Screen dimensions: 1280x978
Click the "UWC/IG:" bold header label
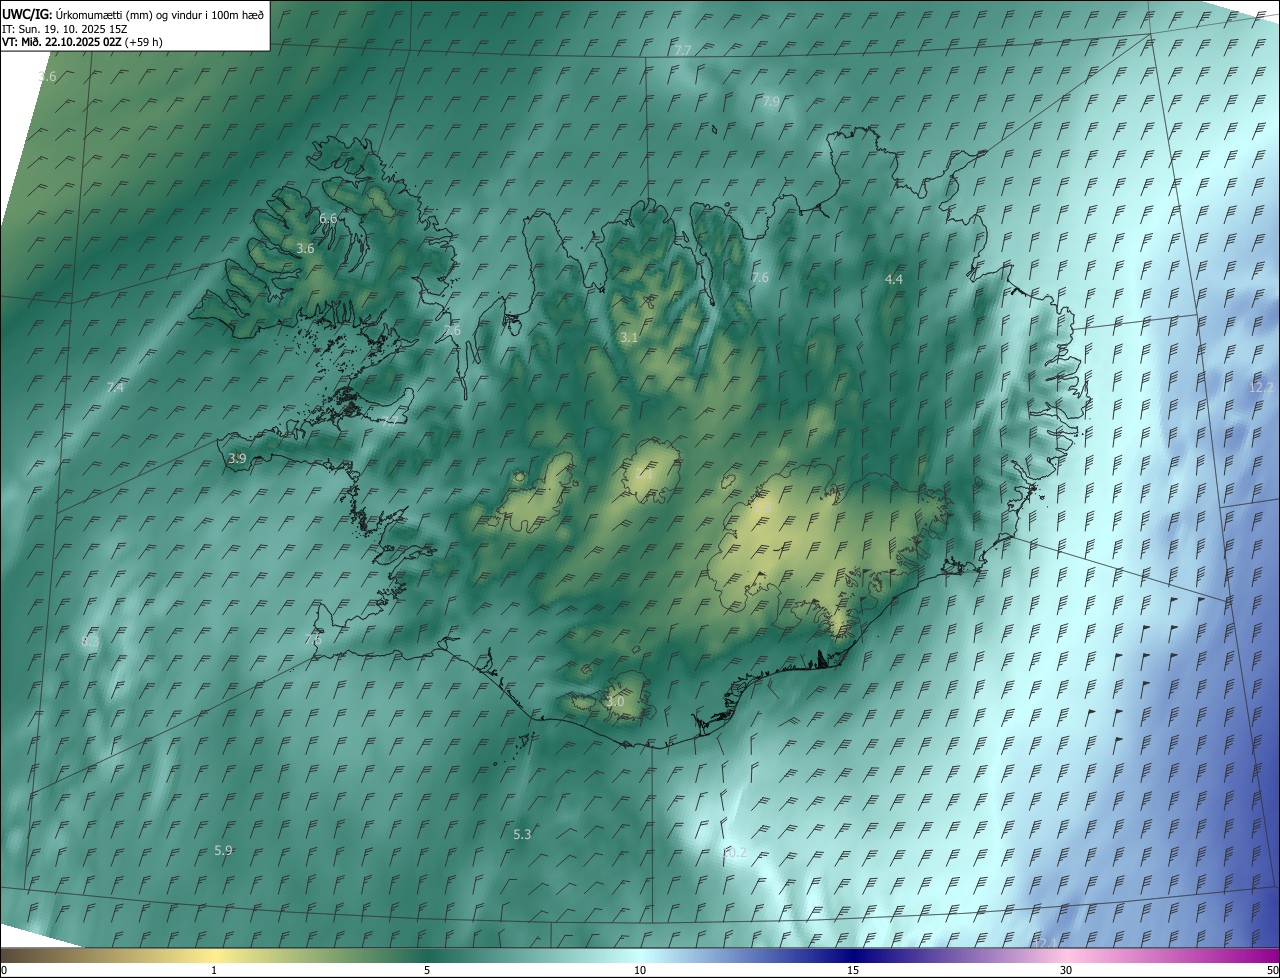coord(28,14)
